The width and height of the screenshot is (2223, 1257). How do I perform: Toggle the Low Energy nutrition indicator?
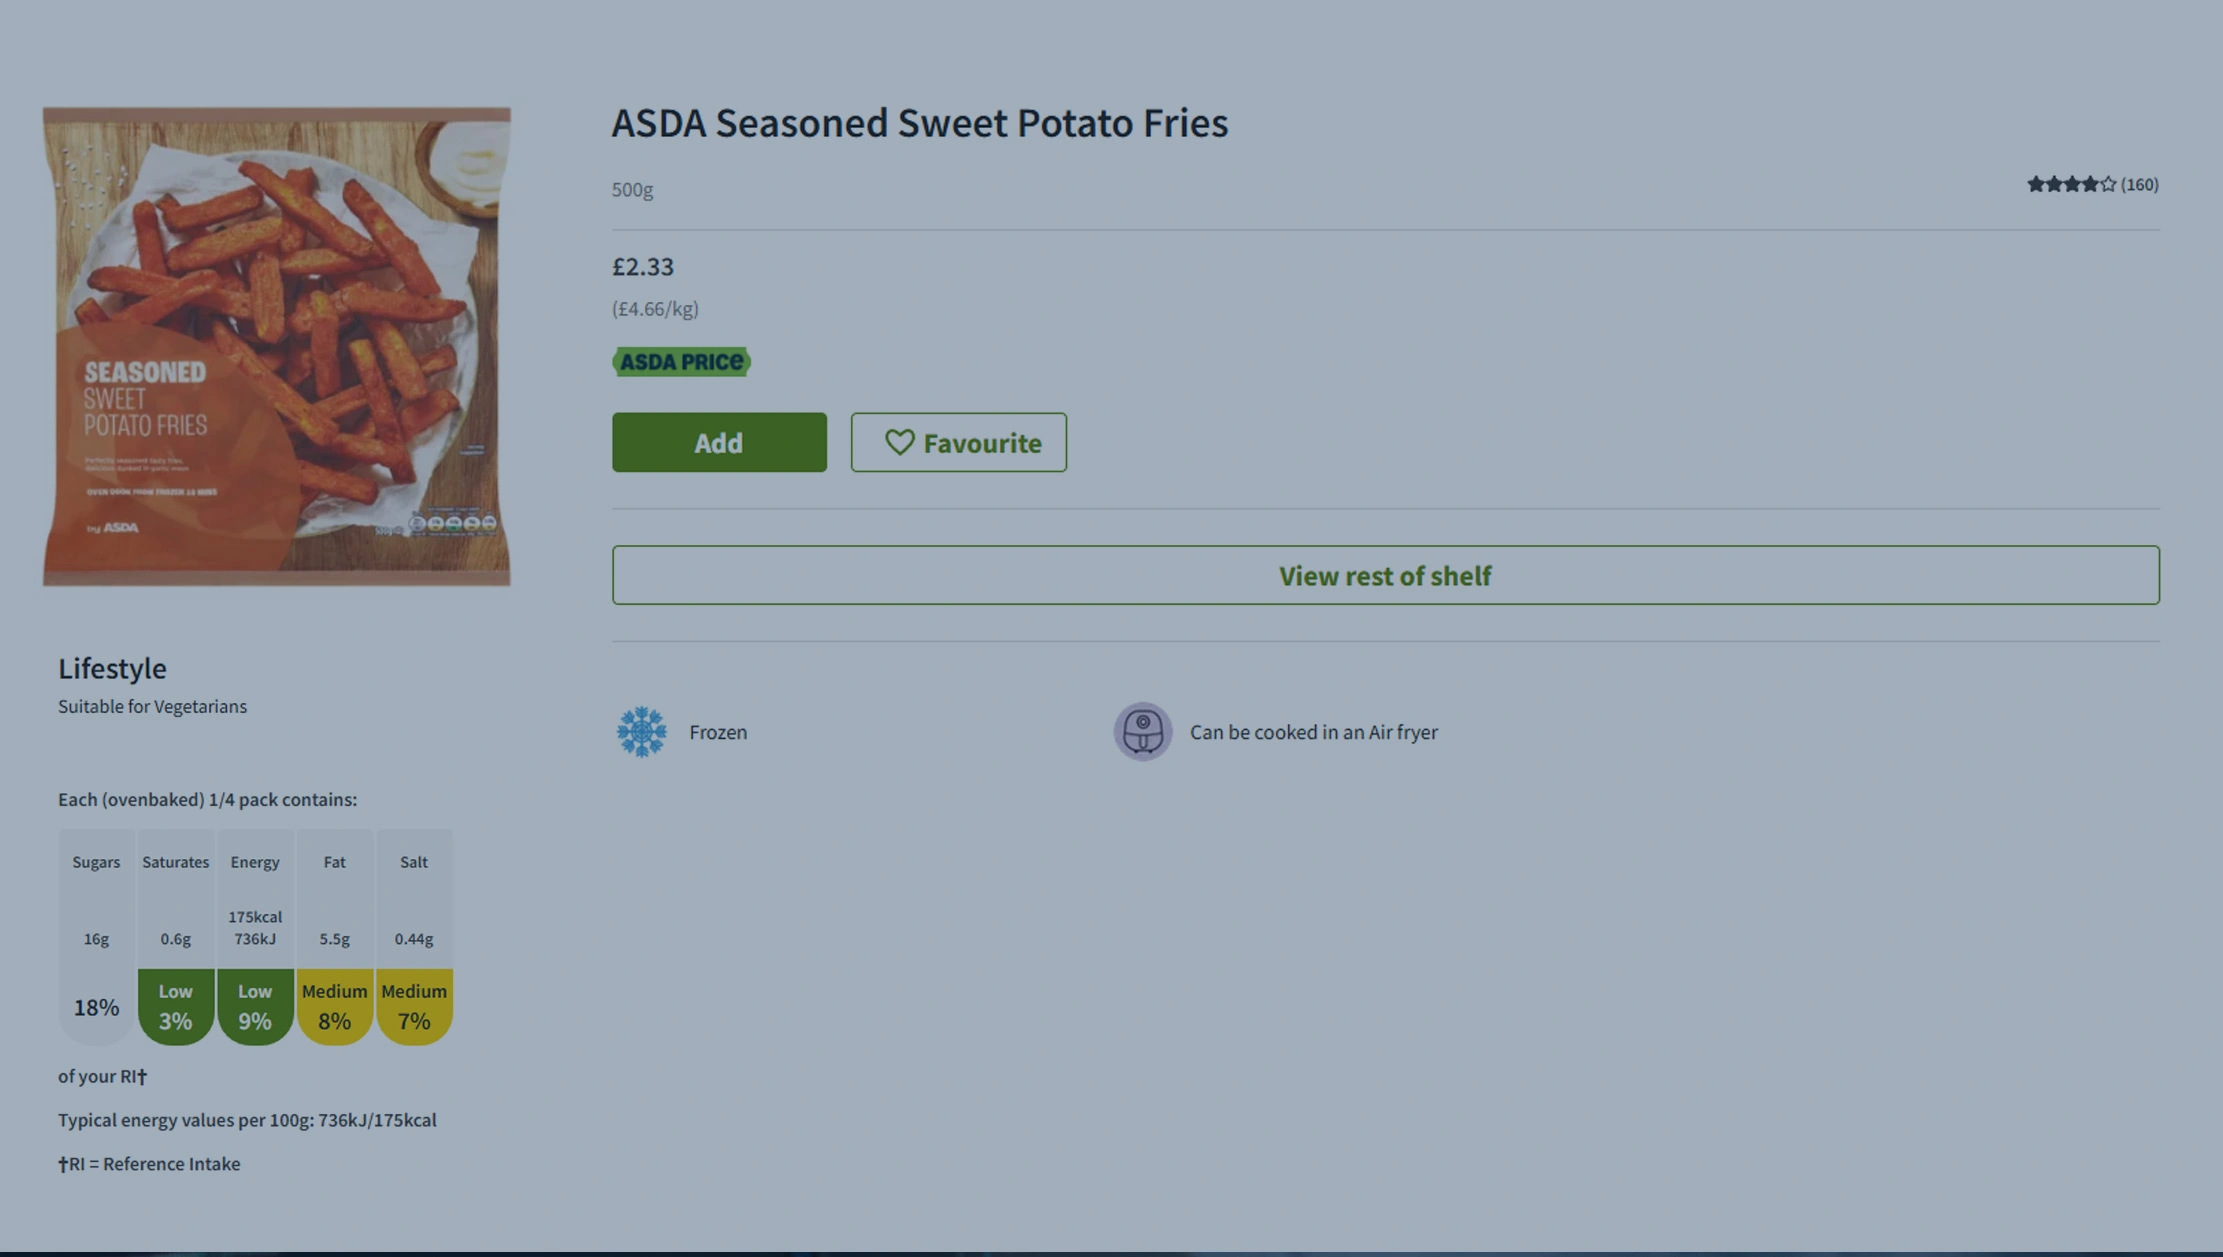[x=255, y=1007]
